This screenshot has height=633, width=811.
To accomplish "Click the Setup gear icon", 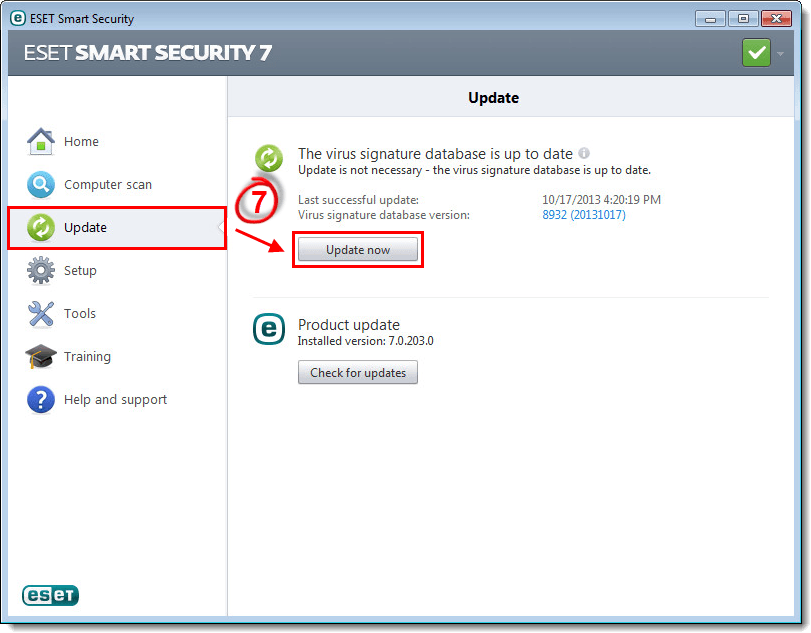I will [41, 271].
